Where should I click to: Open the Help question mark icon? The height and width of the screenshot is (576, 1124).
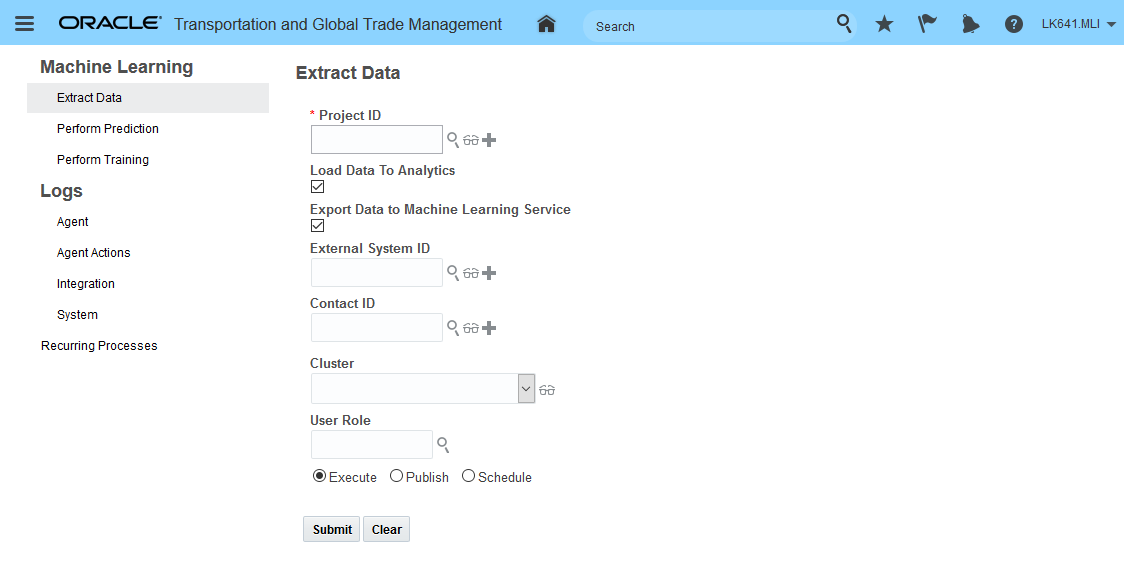[x=1013, y=24]
